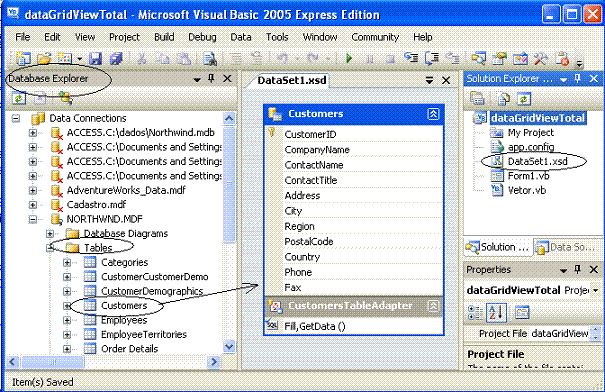
Task: Click the Copy toolbar icon
Action: (x=162, y=58)
